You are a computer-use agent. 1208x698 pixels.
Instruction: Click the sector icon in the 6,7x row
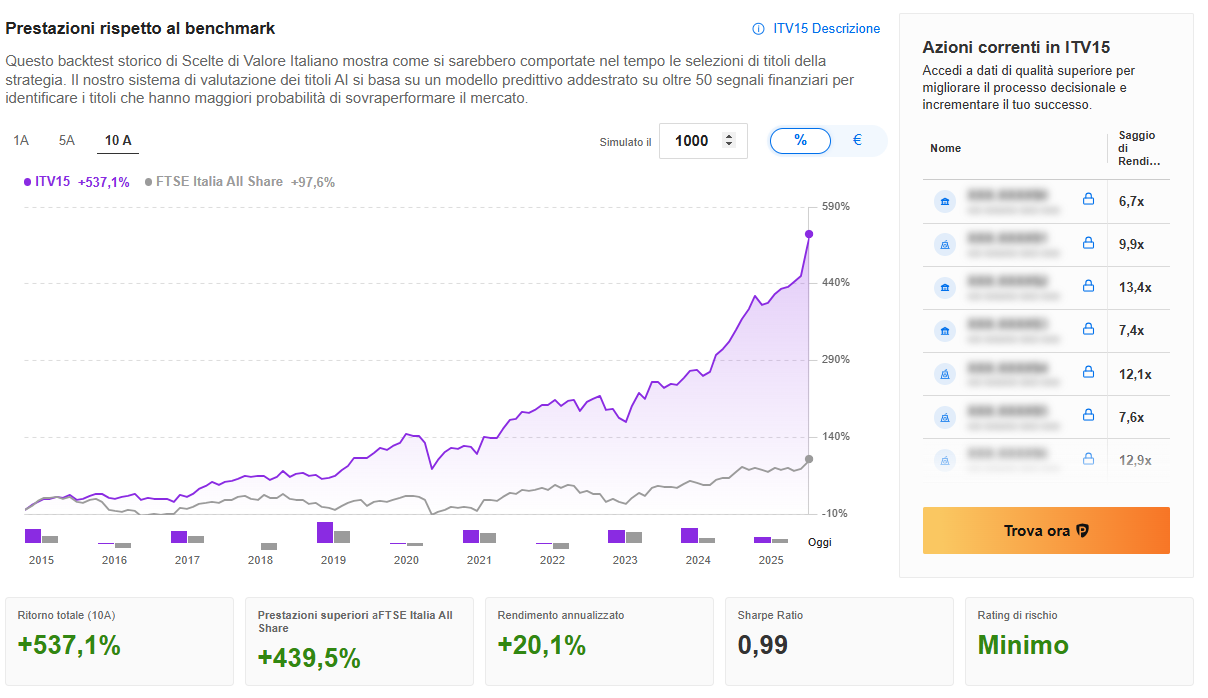(x=944, y=201)
